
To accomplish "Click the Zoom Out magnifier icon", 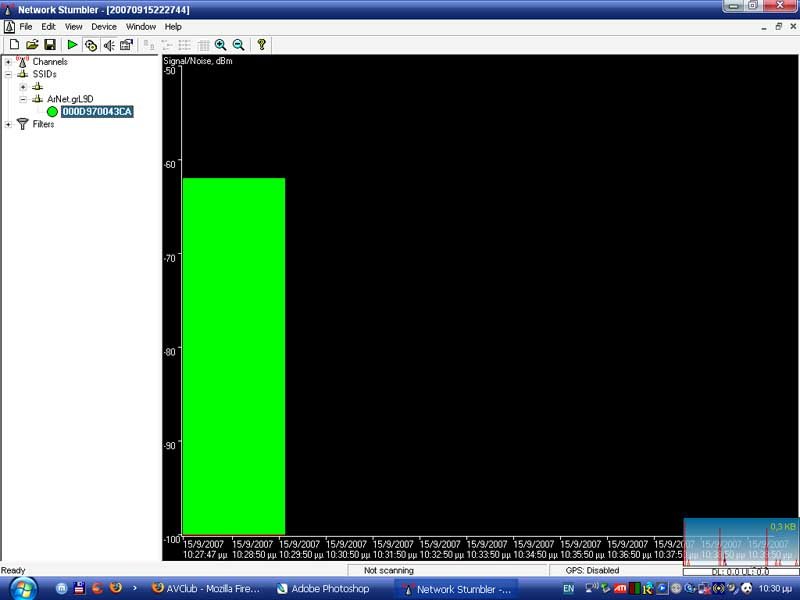I will (x=239, y=45).
